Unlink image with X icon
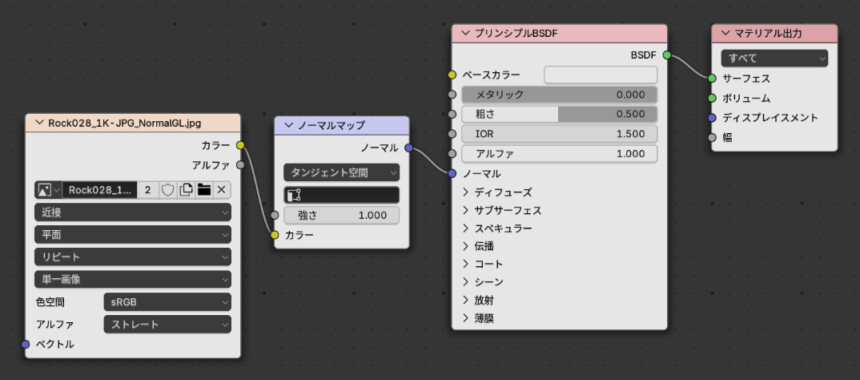 point(222,190)
